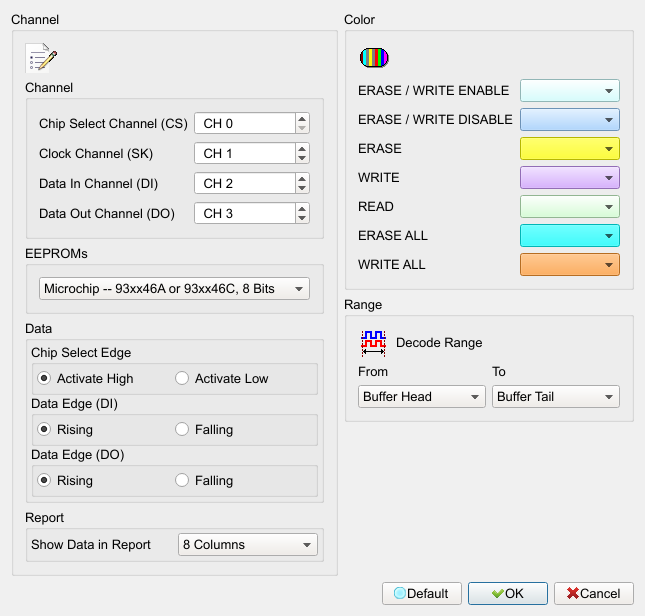Open the EEPROMs Microchip model dropdown
This screenshot has width=645, height=616.
click(174, 289)
